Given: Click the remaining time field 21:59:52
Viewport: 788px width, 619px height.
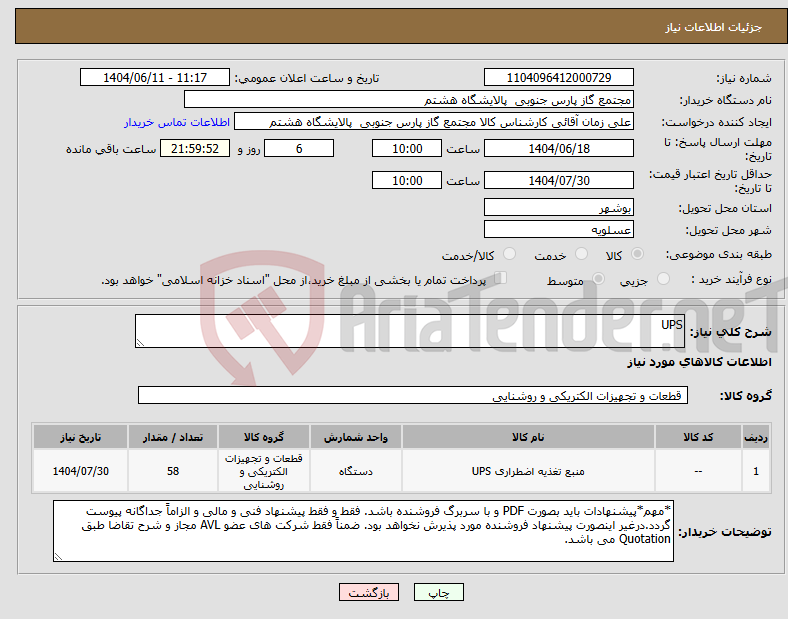Looking at the screenshot, I should (x=195, y=148).
